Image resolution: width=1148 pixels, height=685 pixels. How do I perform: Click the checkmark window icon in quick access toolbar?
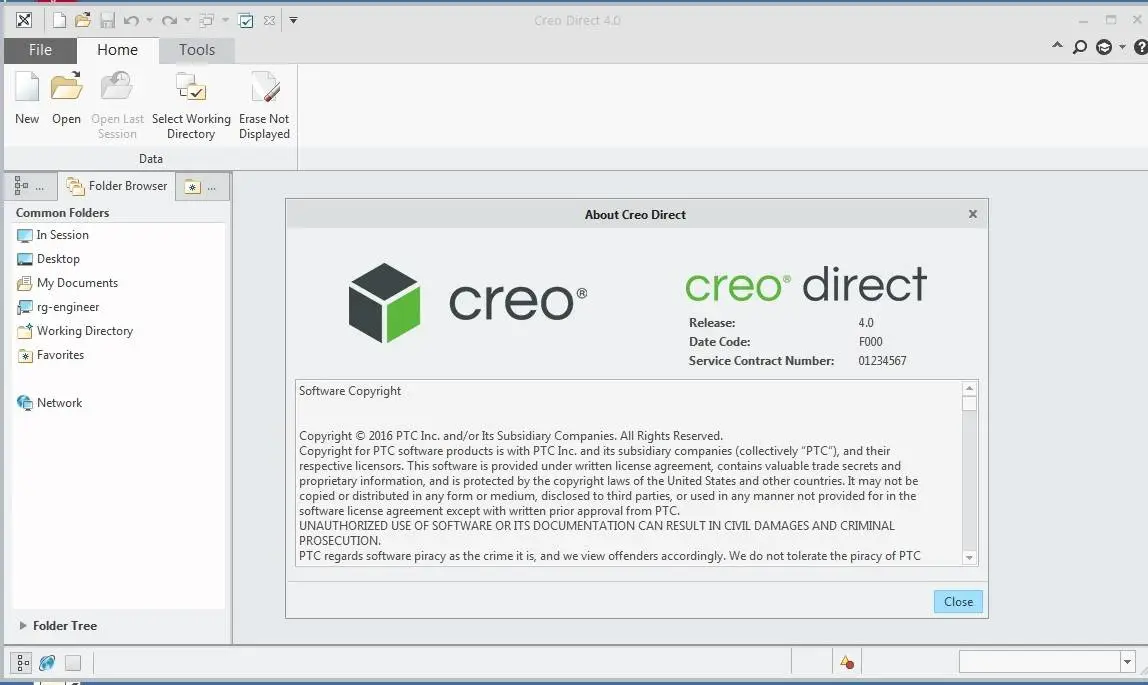click(x=246, y=20)
